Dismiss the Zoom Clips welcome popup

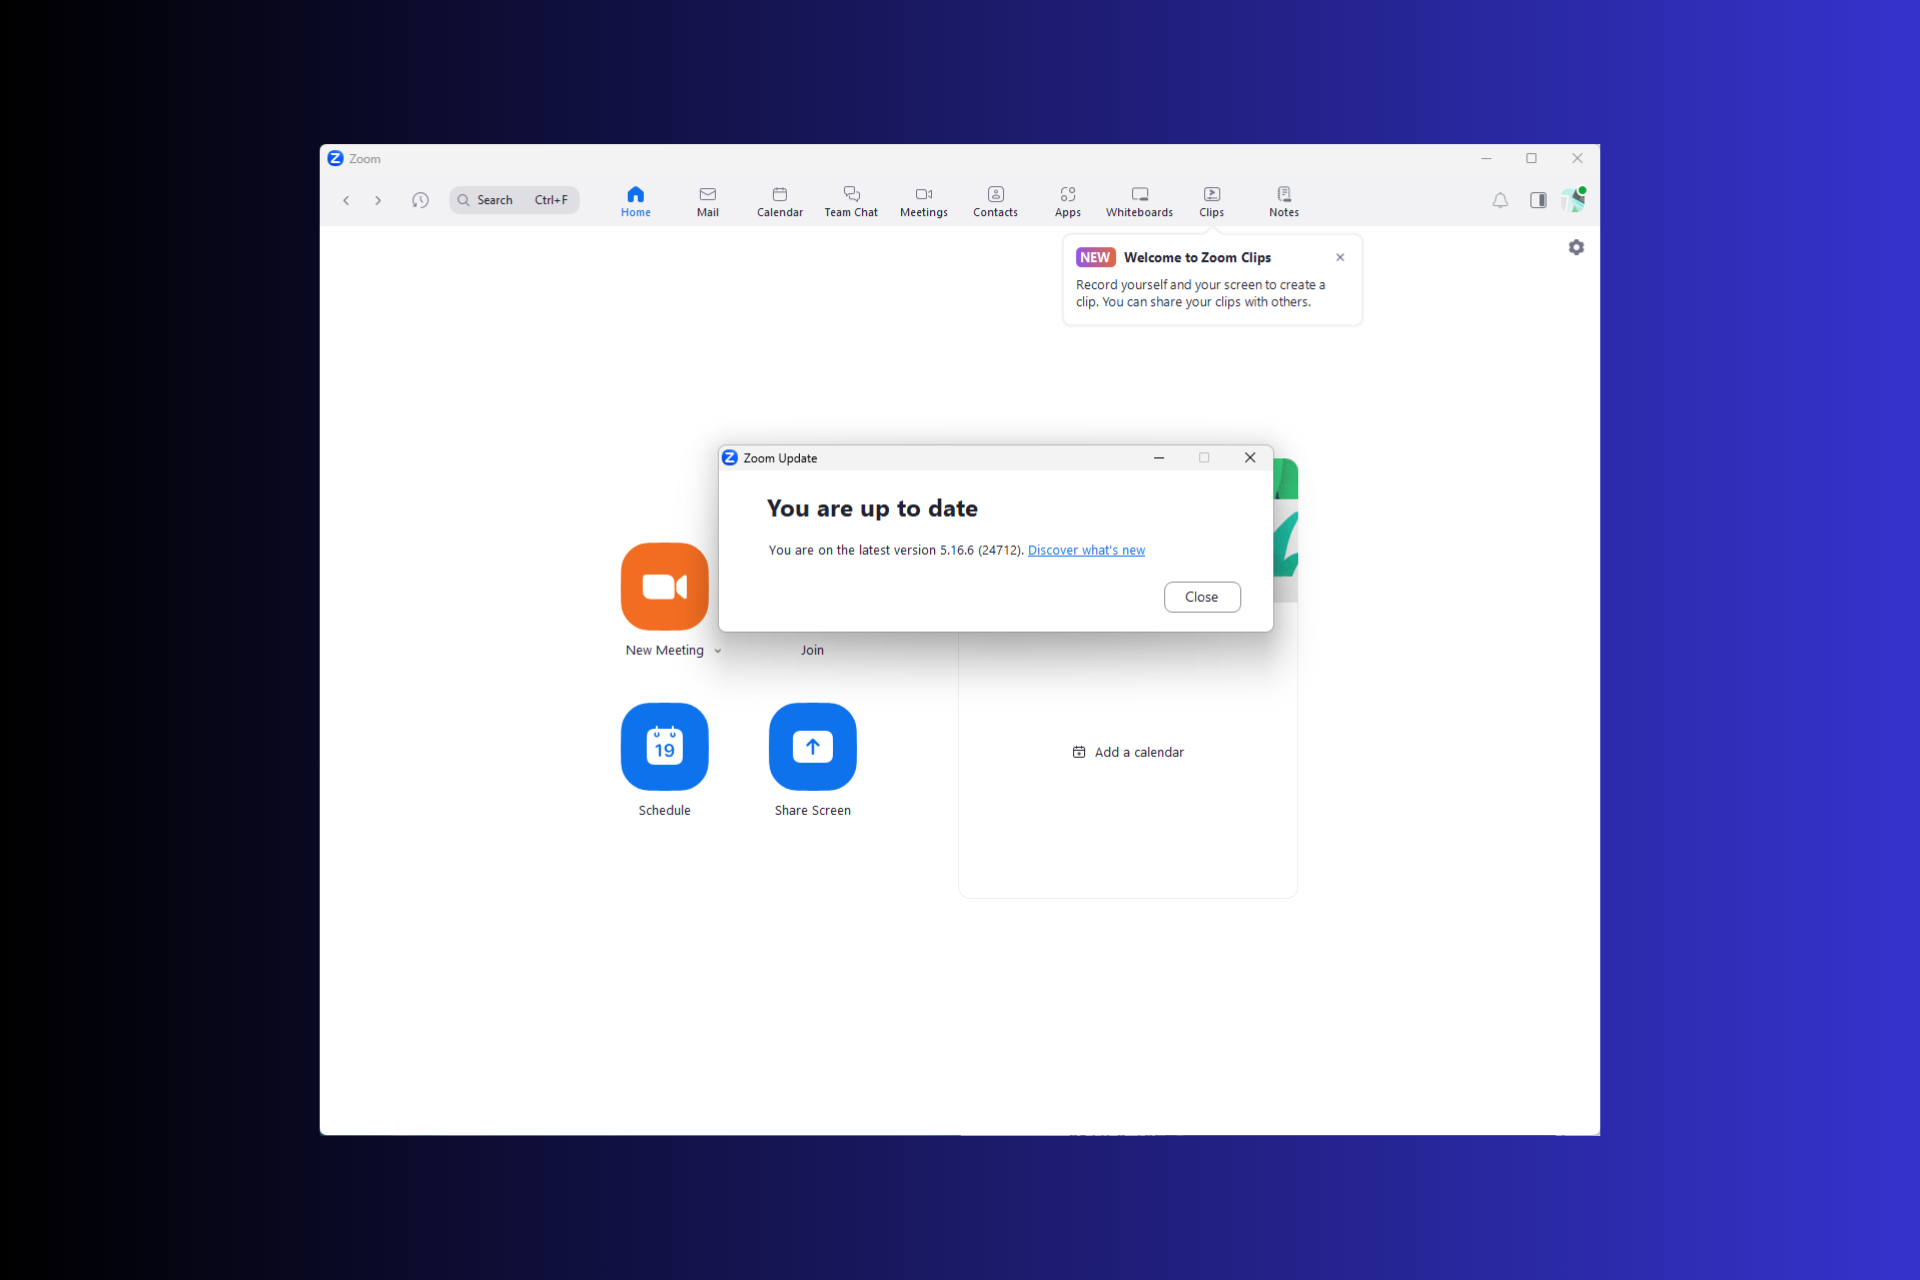(1339, 257)
